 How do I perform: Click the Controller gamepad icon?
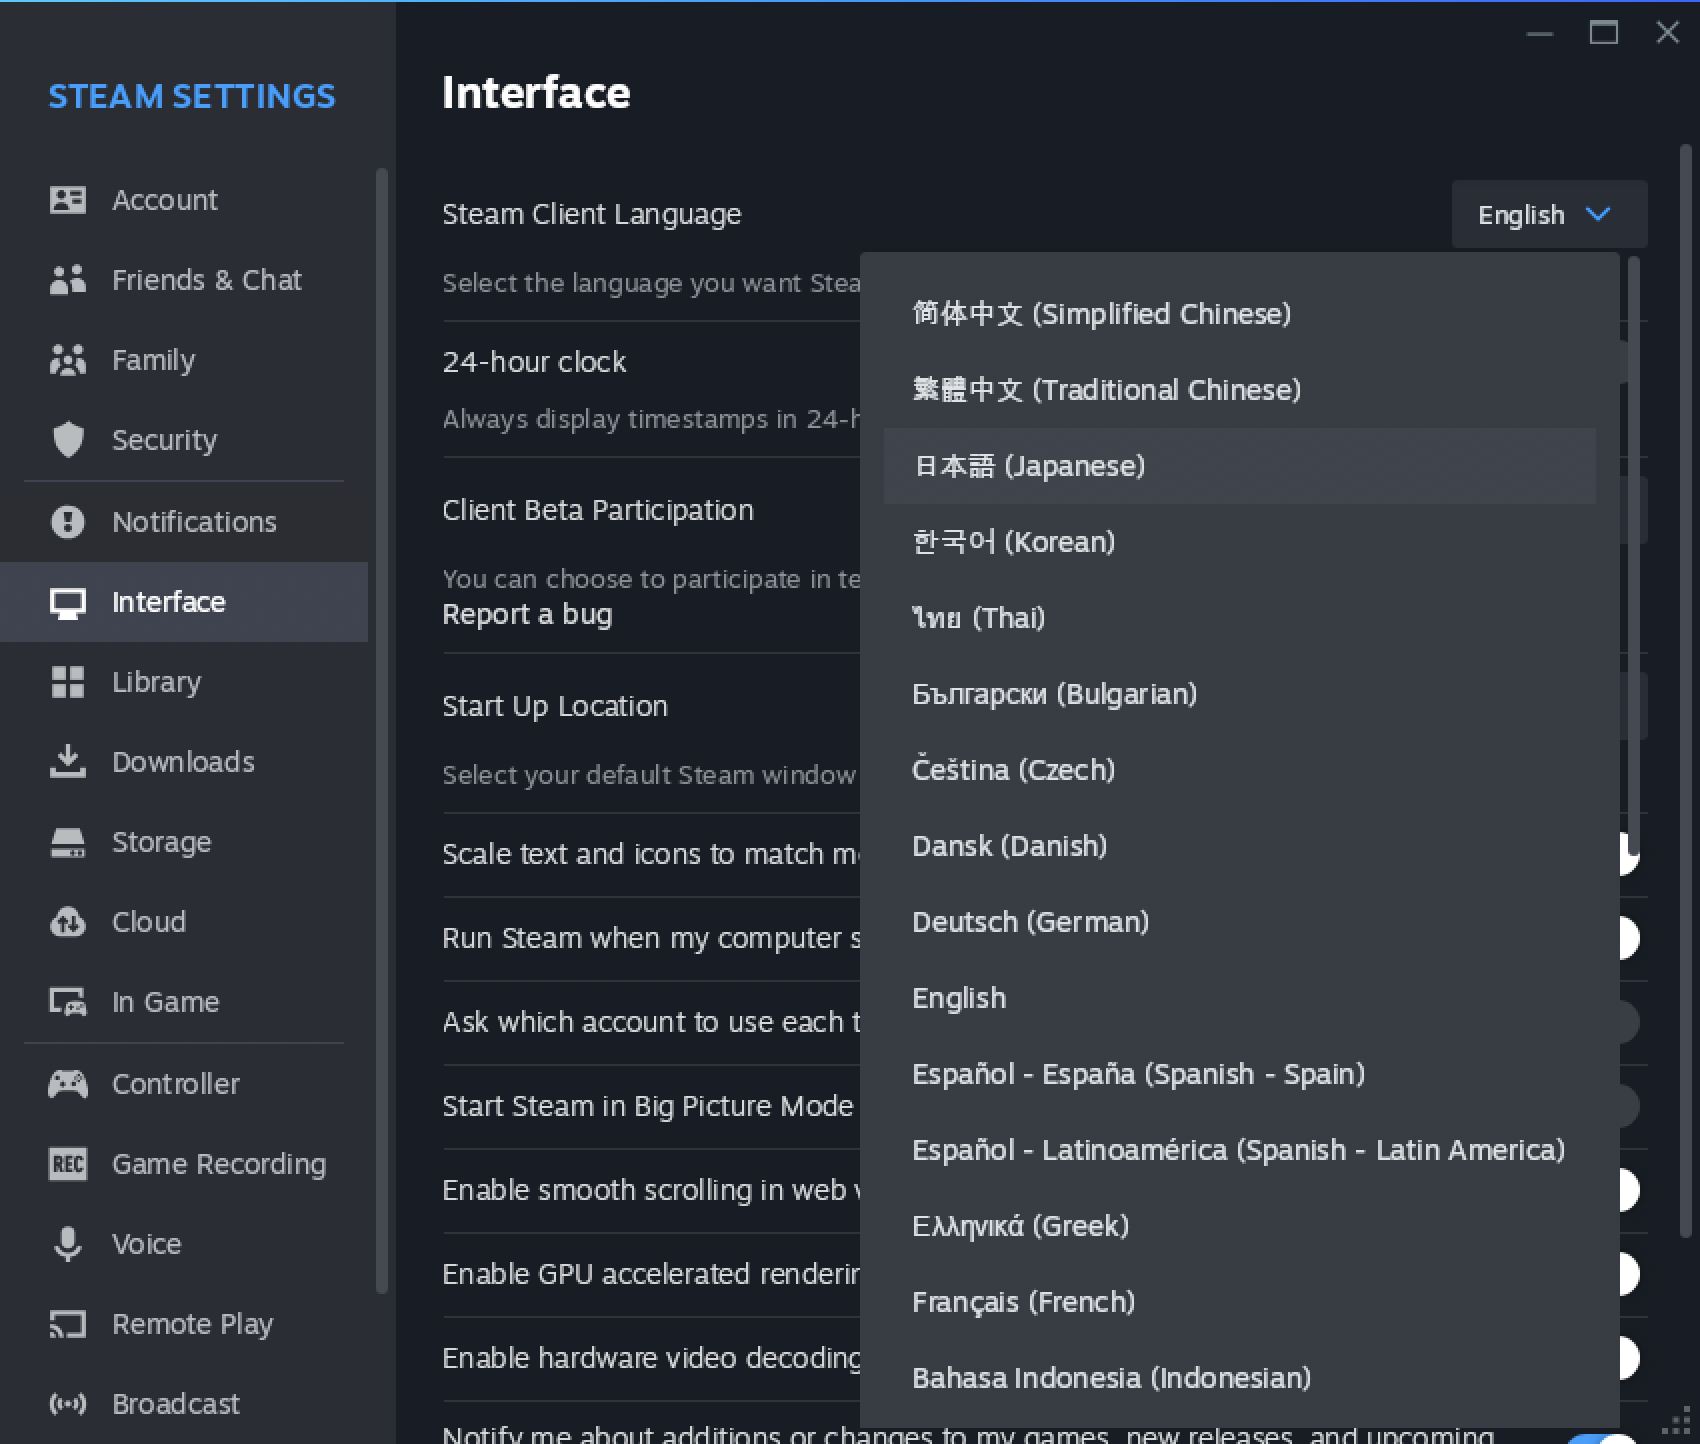68,1084
